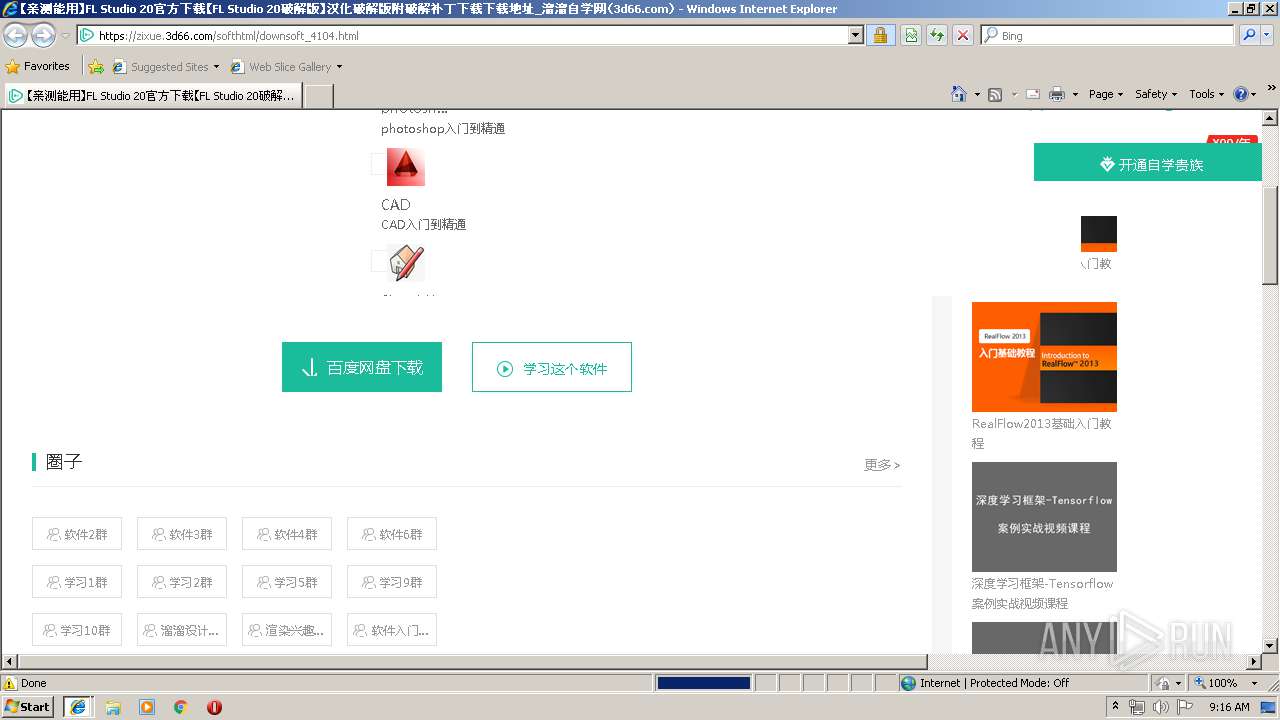Open the Windows Start menu

(x=28, y=707)
